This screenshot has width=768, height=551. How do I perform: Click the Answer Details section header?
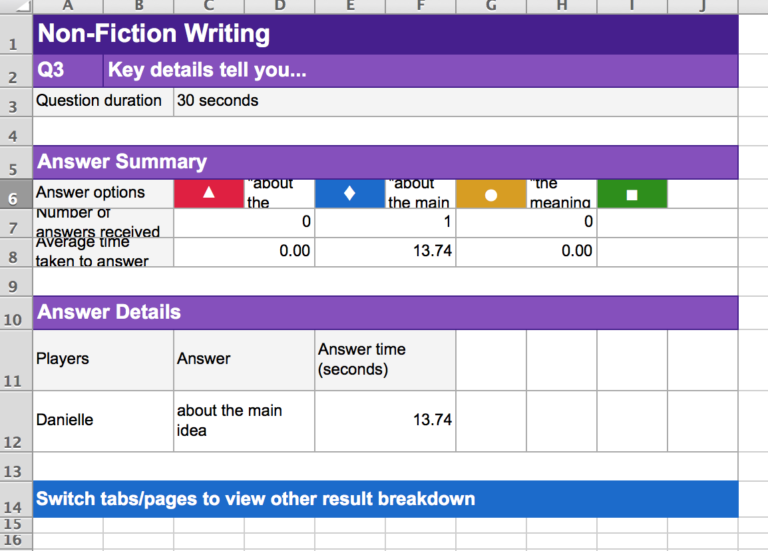385,313
